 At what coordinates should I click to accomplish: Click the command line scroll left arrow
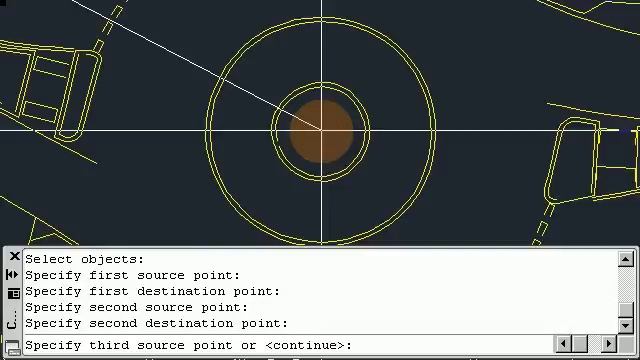pyautogui.click(x=564, y=344)
